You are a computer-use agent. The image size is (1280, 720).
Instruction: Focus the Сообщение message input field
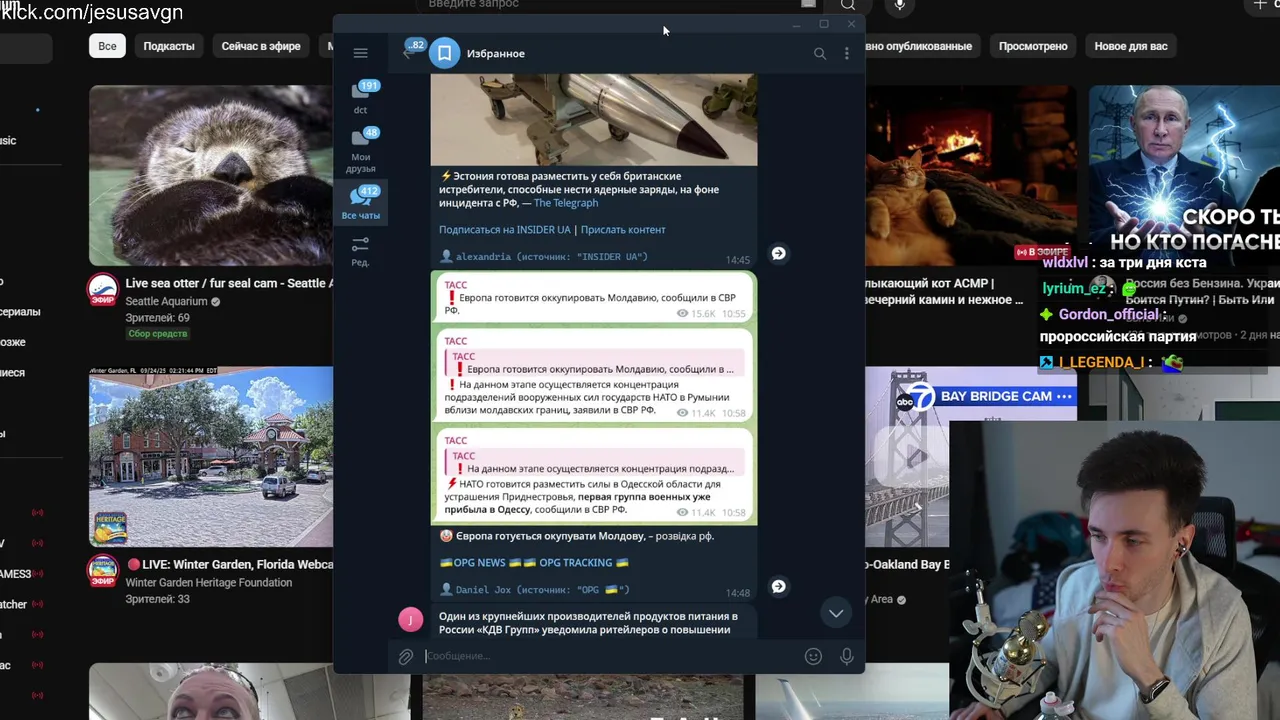(x=610, y=656)
